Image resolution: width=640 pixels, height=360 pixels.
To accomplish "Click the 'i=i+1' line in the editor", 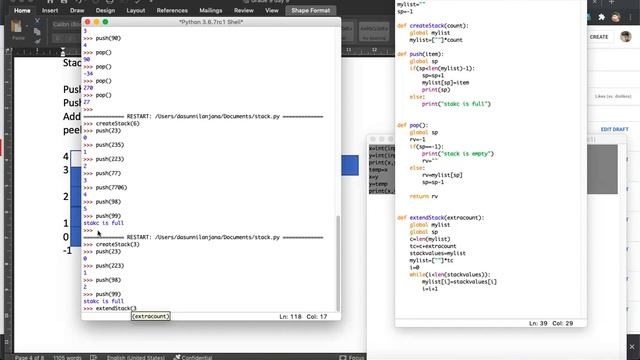I will pos(430,289).
